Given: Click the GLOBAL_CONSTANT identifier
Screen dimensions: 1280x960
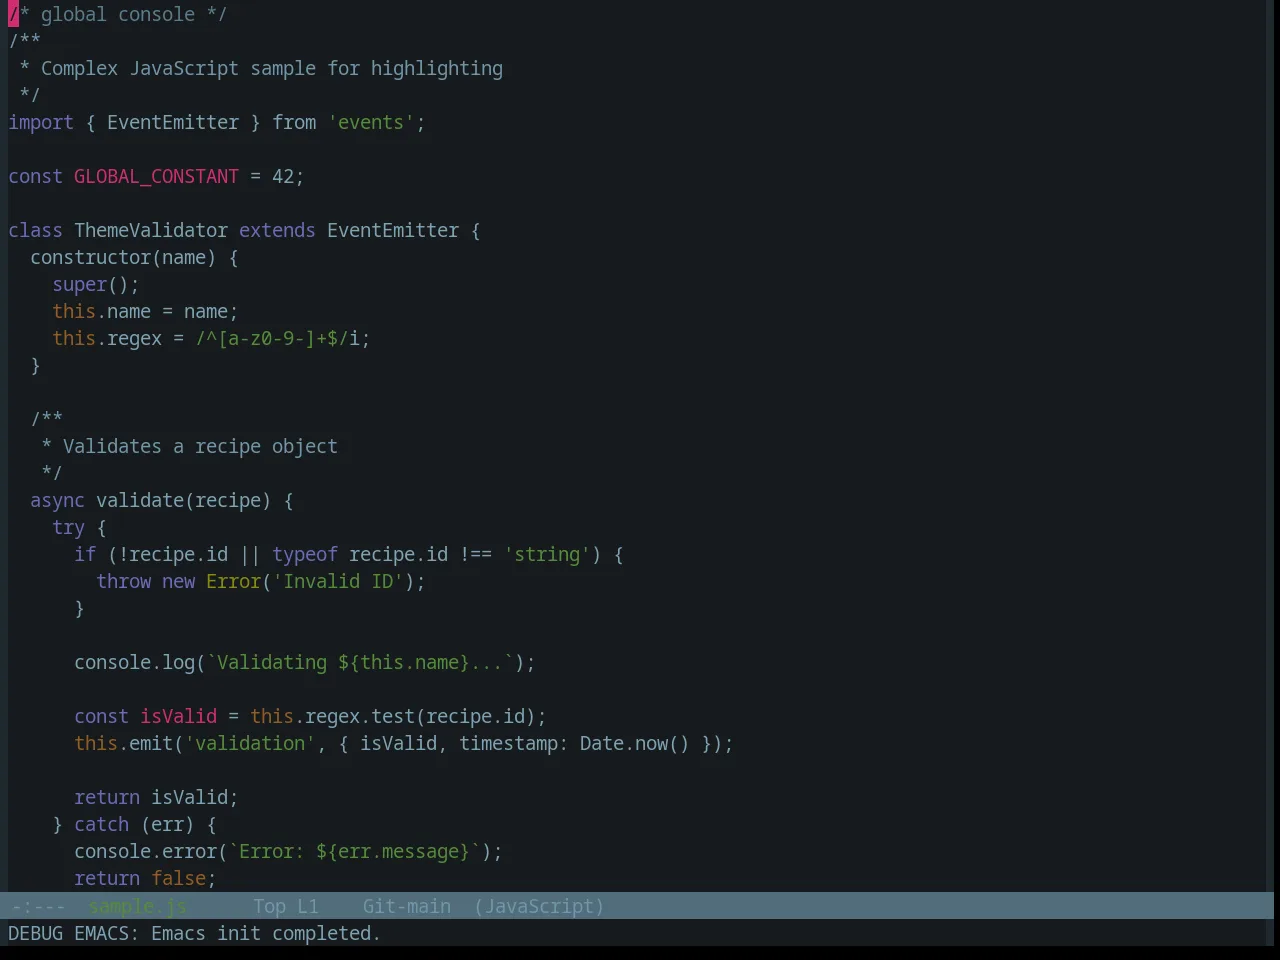Looking at the screenshot, I should point(156,176).
